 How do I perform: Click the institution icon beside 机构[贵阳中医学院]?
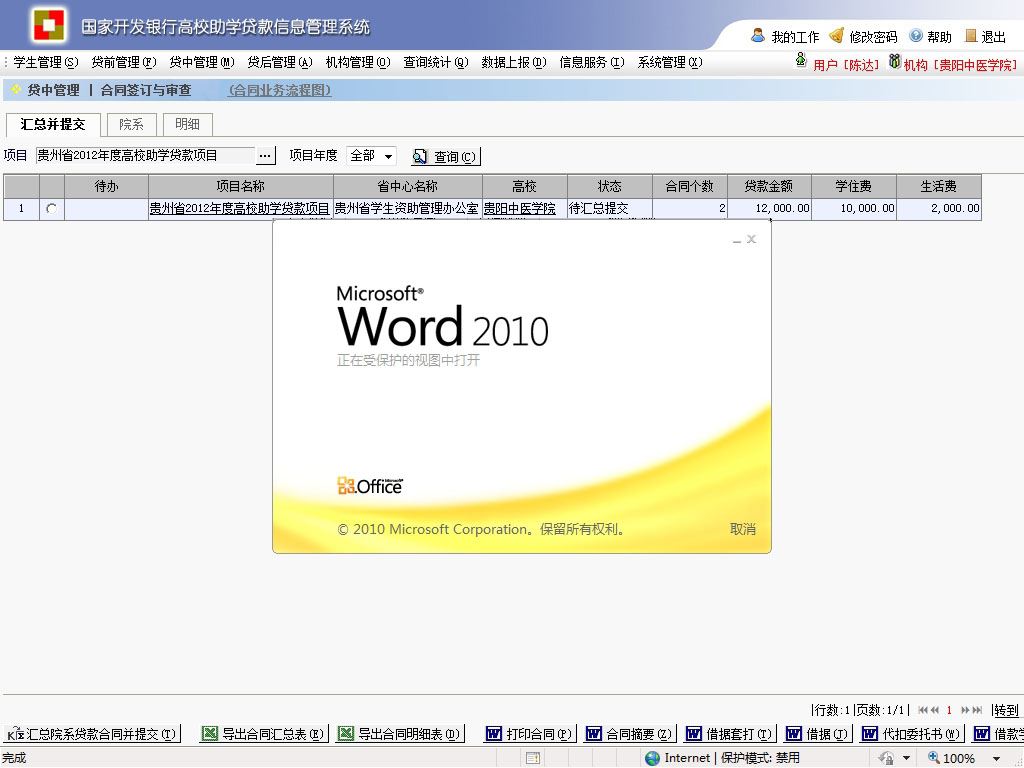click(895, 61)
